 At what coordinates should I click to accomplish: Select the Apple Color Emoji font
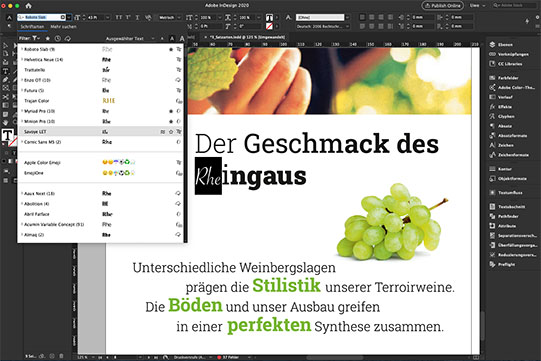coord(100,163)
